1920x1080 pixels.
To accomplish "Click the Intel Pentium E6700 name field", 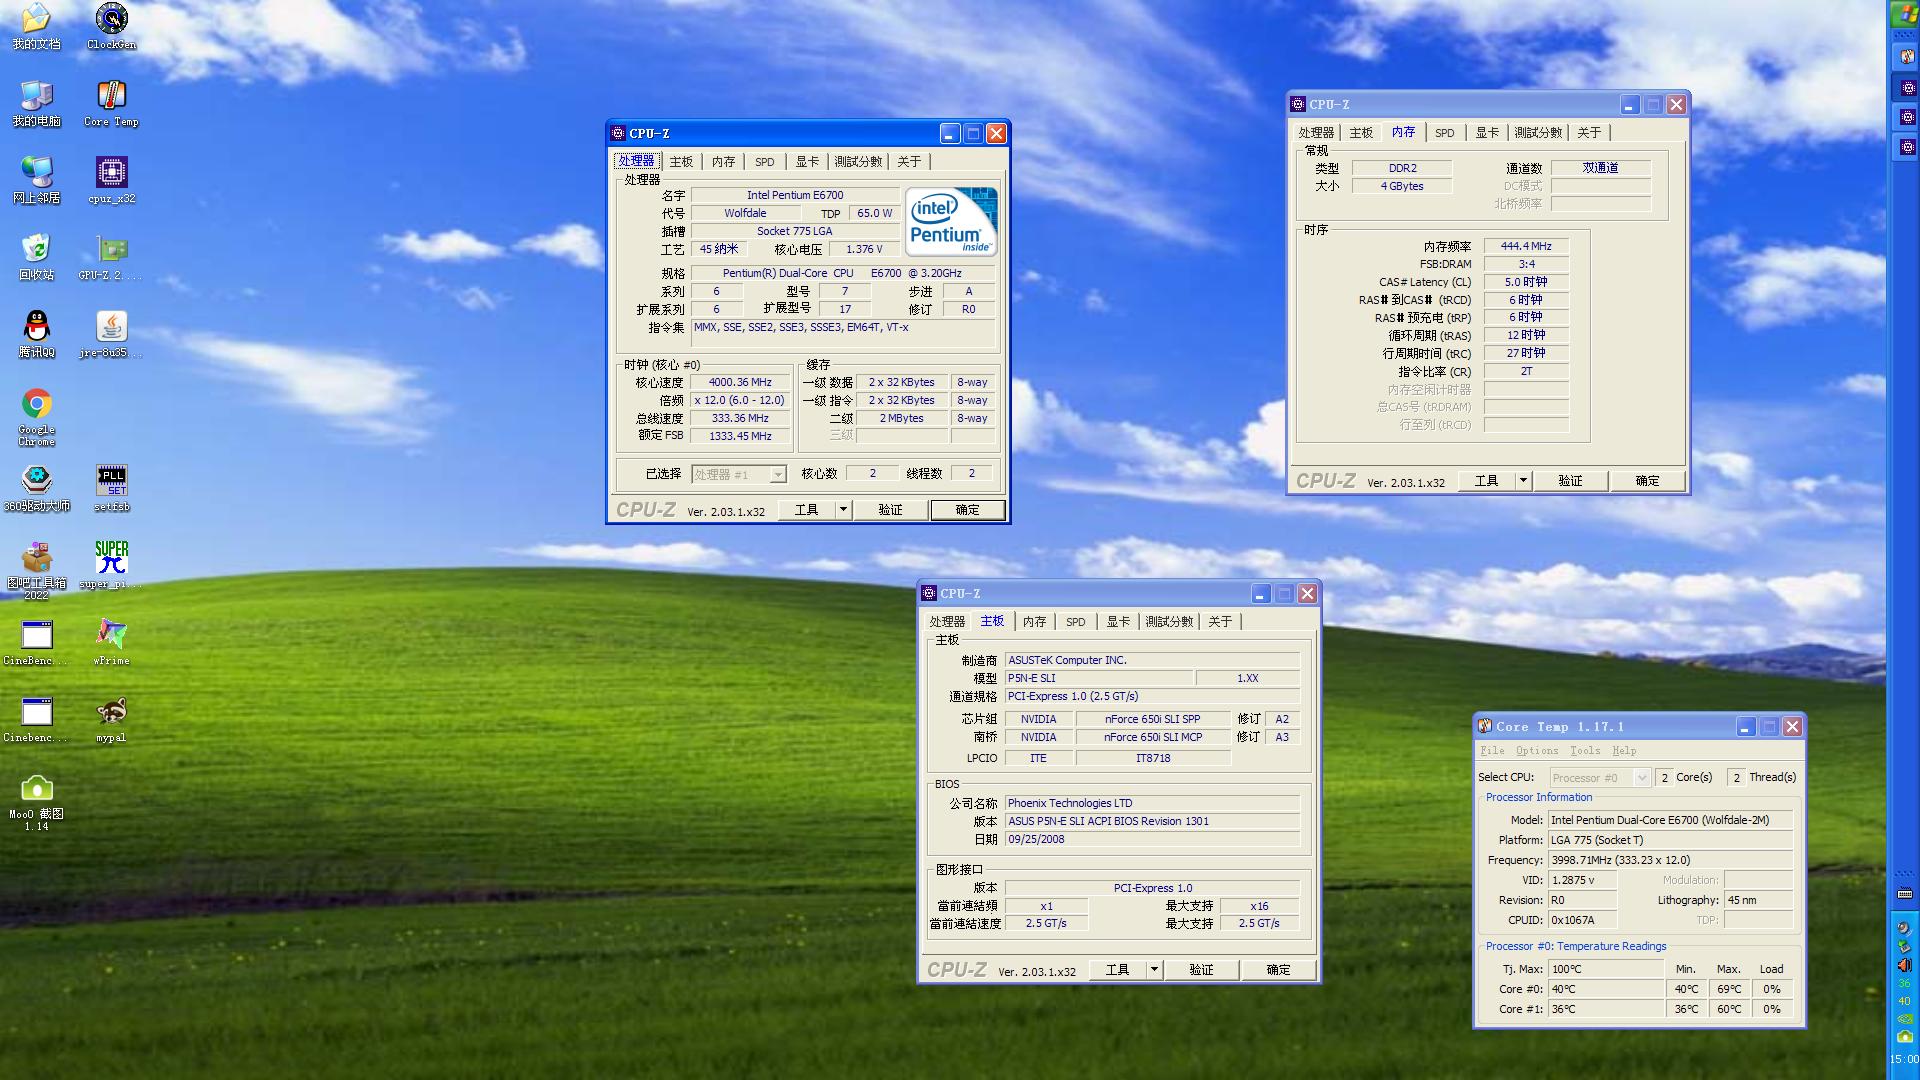I will (795, 195).
